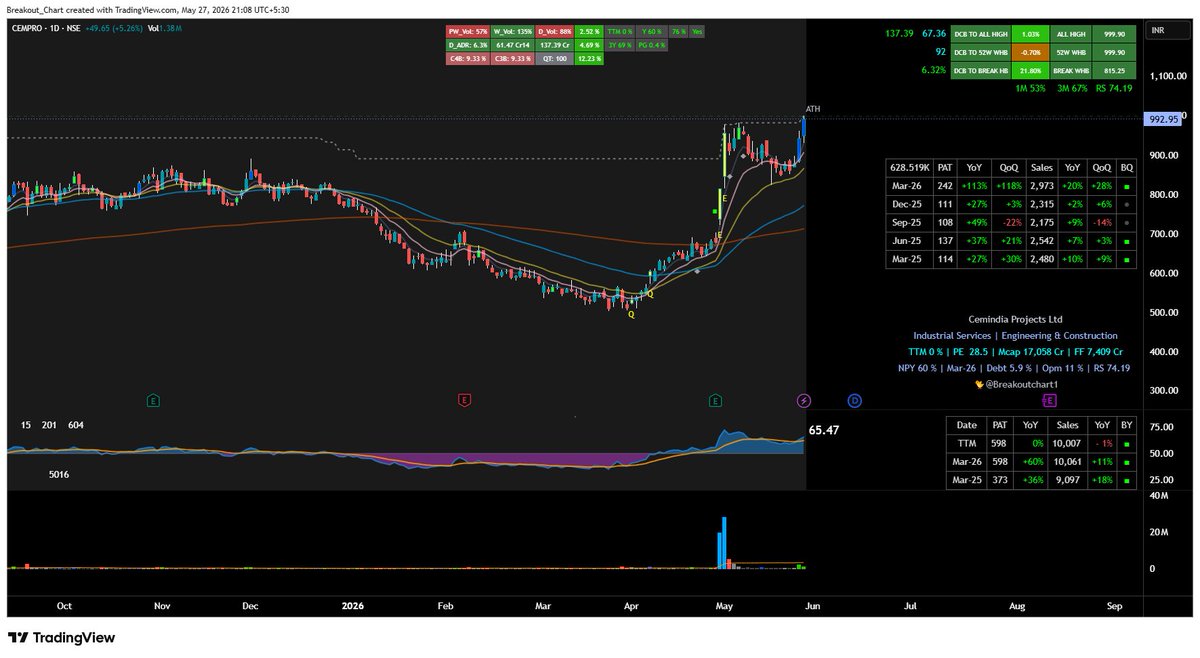1200x658 pixels.
Task: Click Industrial Services | Engineering & Construction text
Action: pos(1015,336)
